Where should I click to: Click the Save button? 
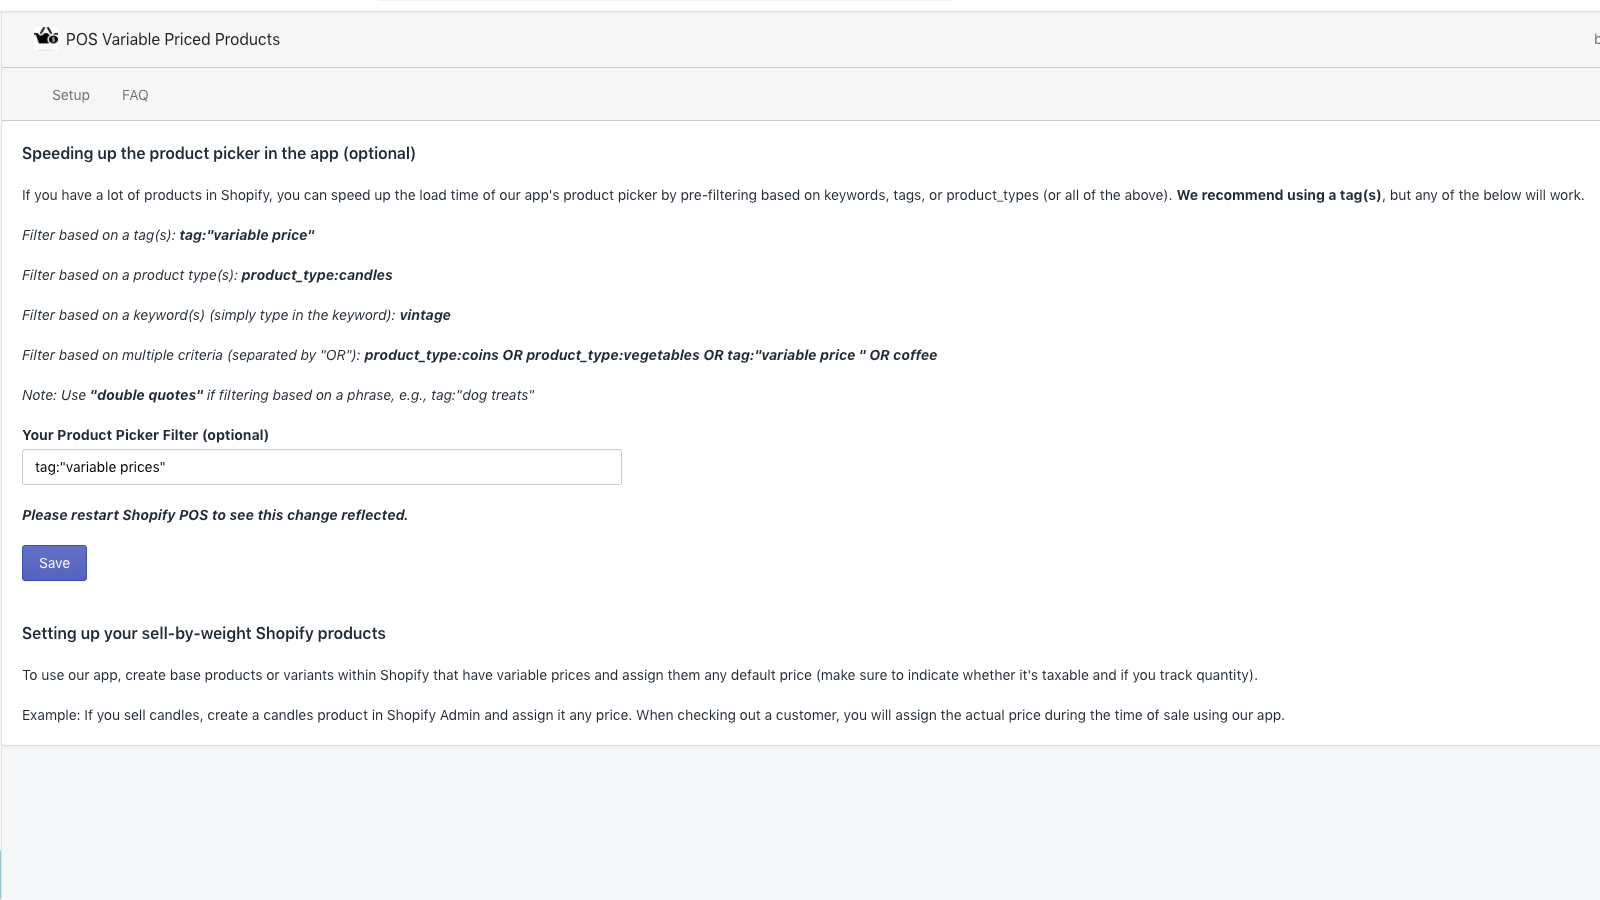(54, 562)
